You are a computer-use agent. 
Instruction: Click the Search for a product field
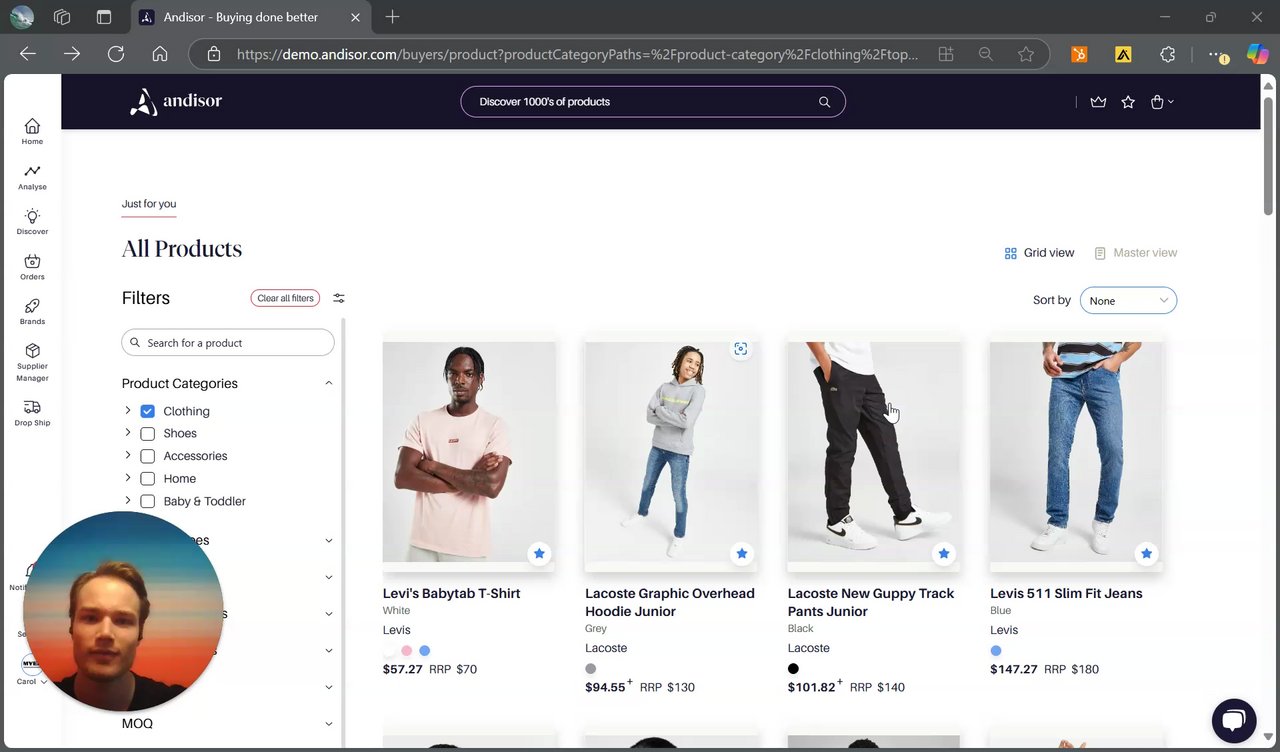click(228, 343)
